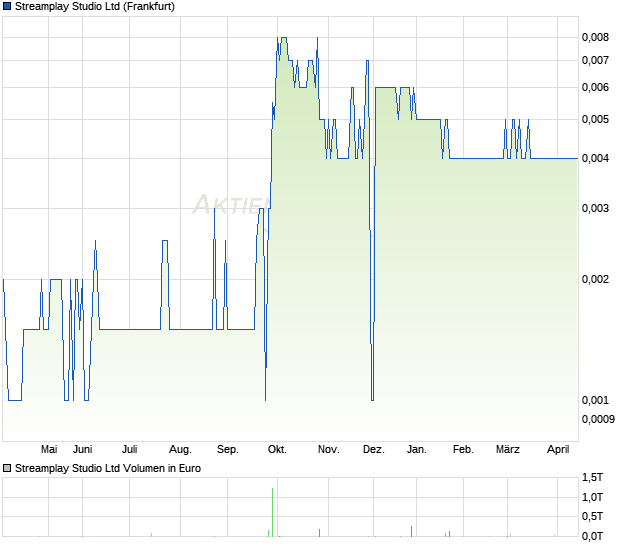The image size is (620, 546).
Task: Click the red volume bar near Nov.
Action: click(x=319, y=533)
